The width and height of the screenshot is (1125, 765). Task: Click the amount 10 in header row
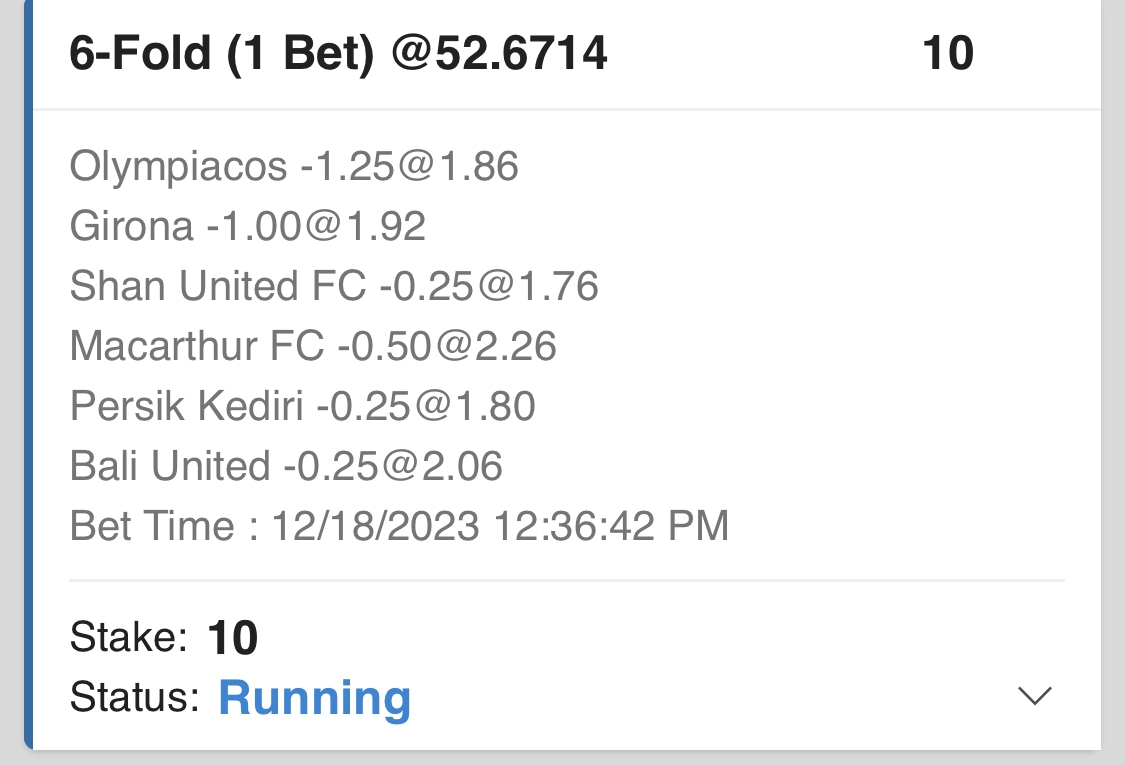947,54
